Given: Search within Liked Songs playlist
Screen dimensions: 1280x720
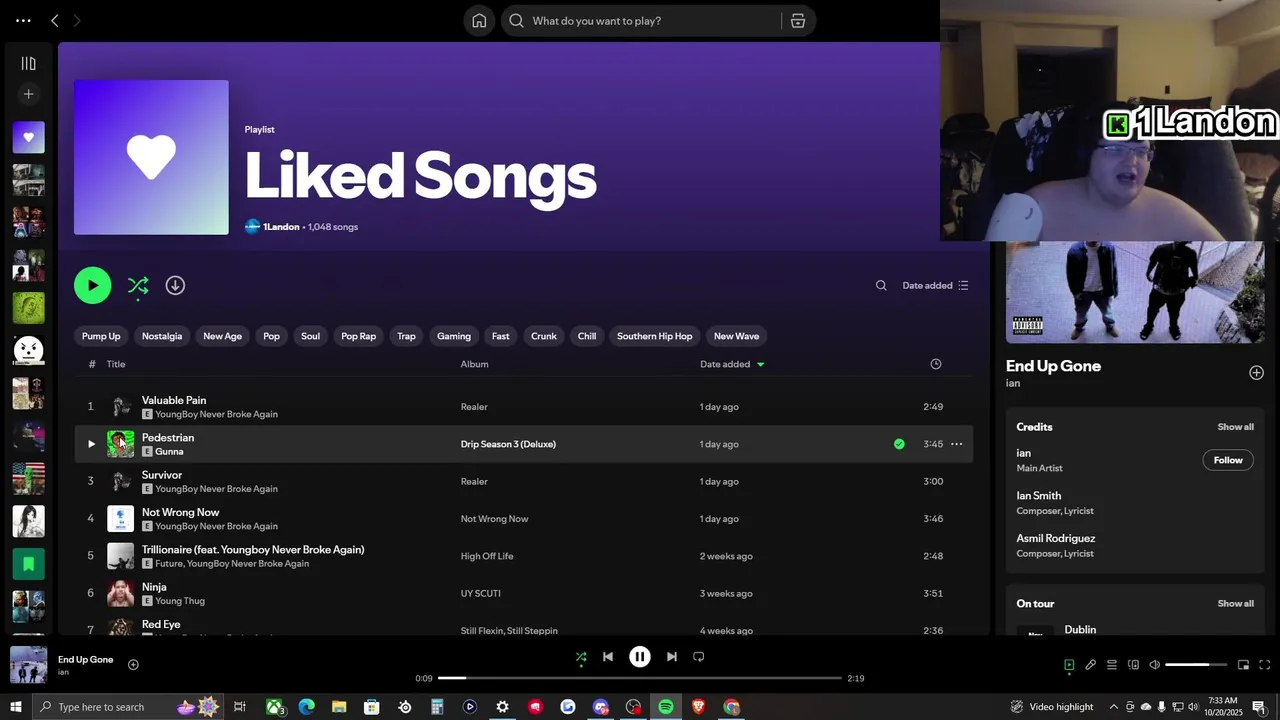Looking at the screenshot, I should (881, 286).
